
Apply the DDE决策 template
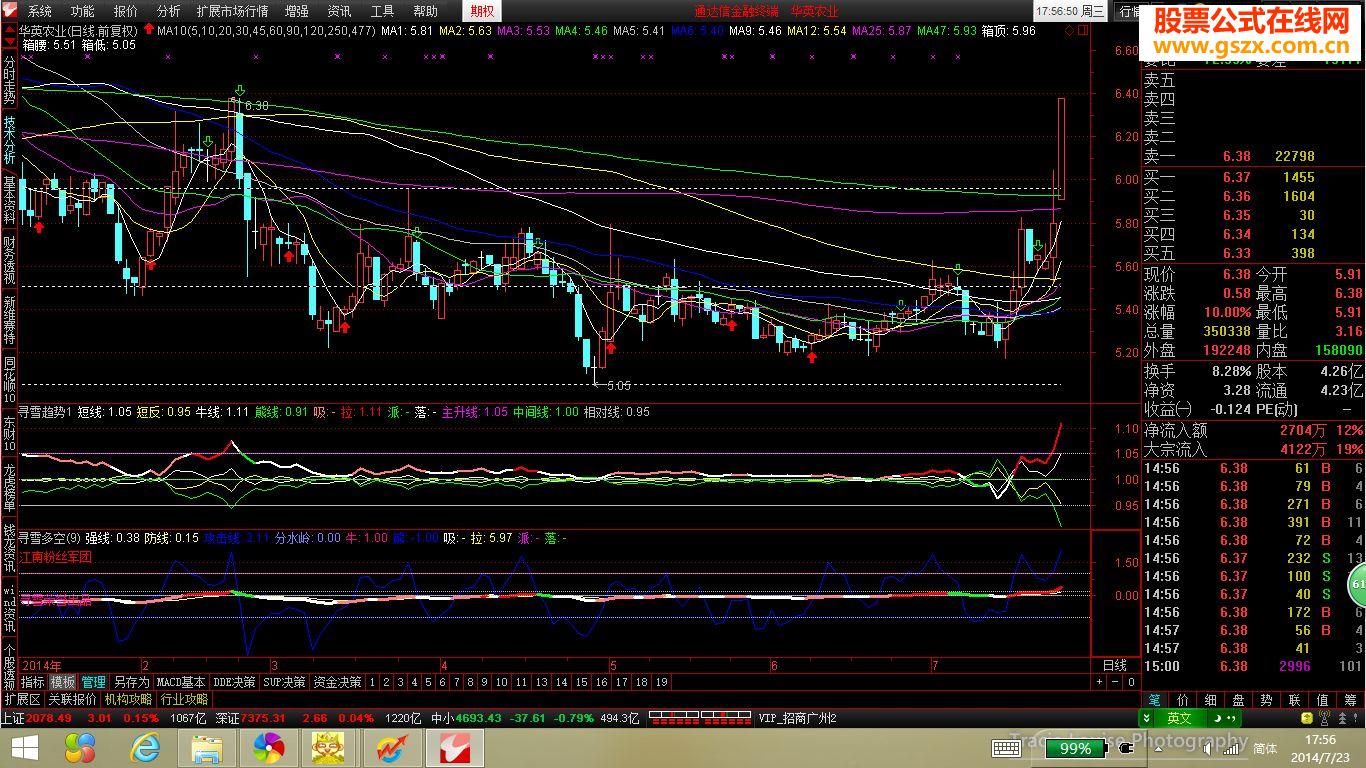point(235,682)
